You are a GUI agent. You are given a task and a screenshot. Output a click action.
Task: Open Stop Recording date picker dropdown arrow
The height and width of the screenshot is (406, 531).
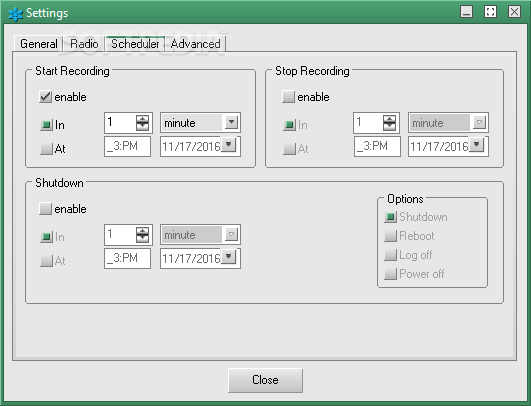[477, 145]
